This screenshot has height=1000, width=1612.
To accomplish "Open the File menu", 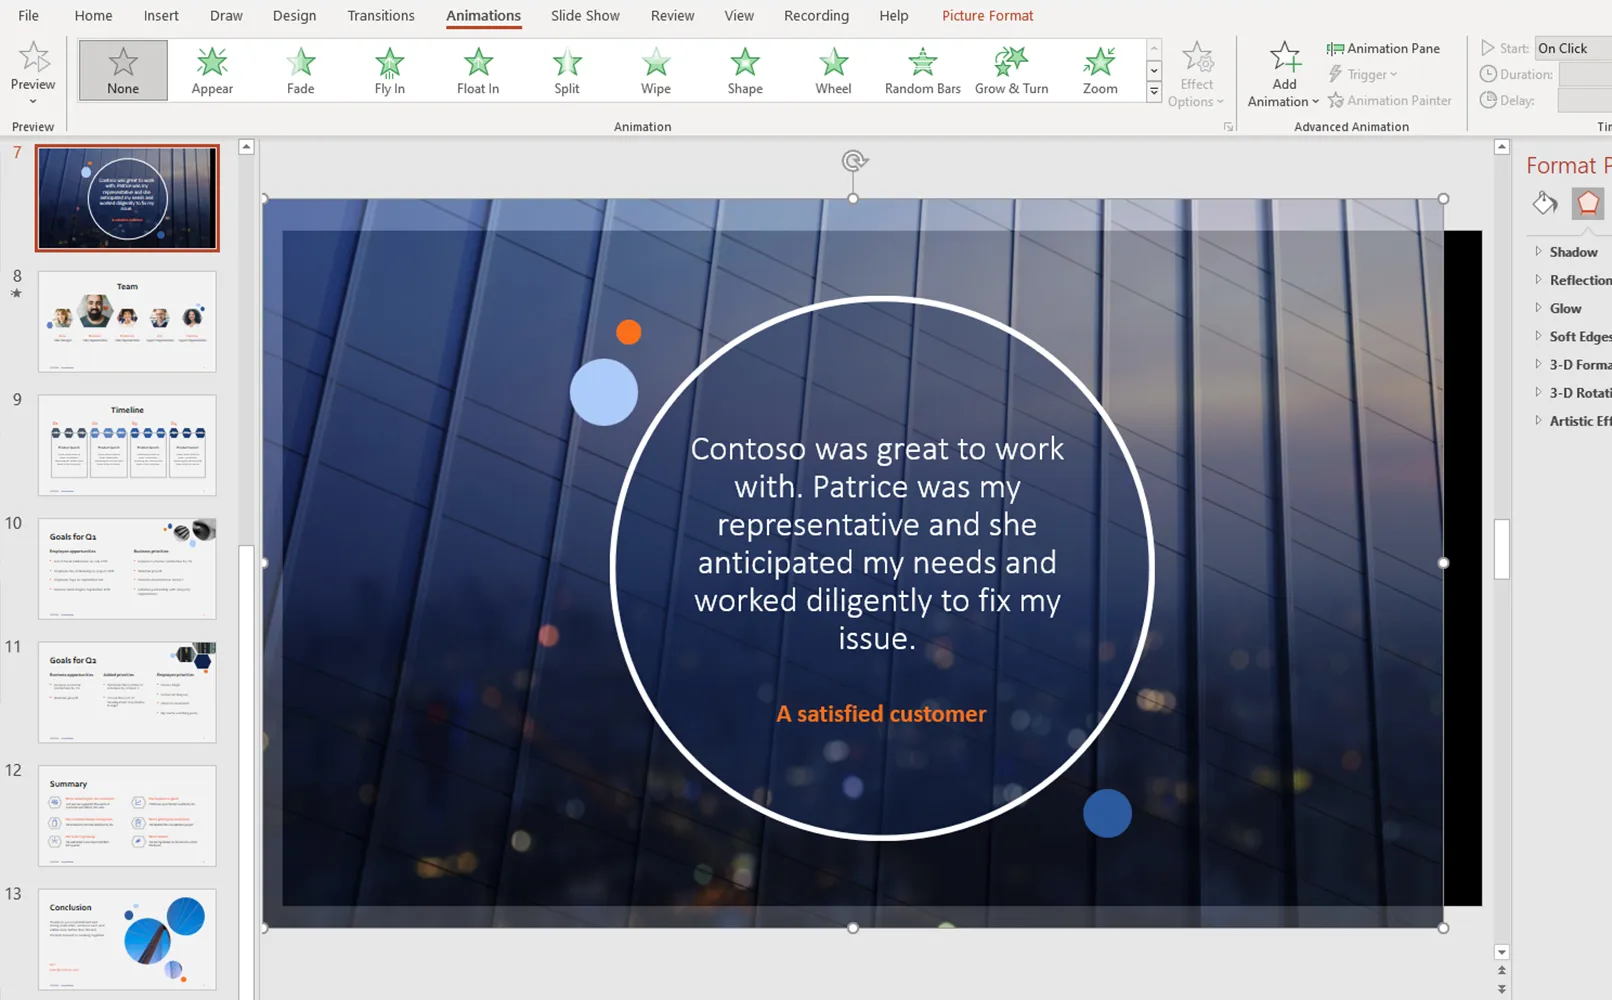I will (29, 15).
